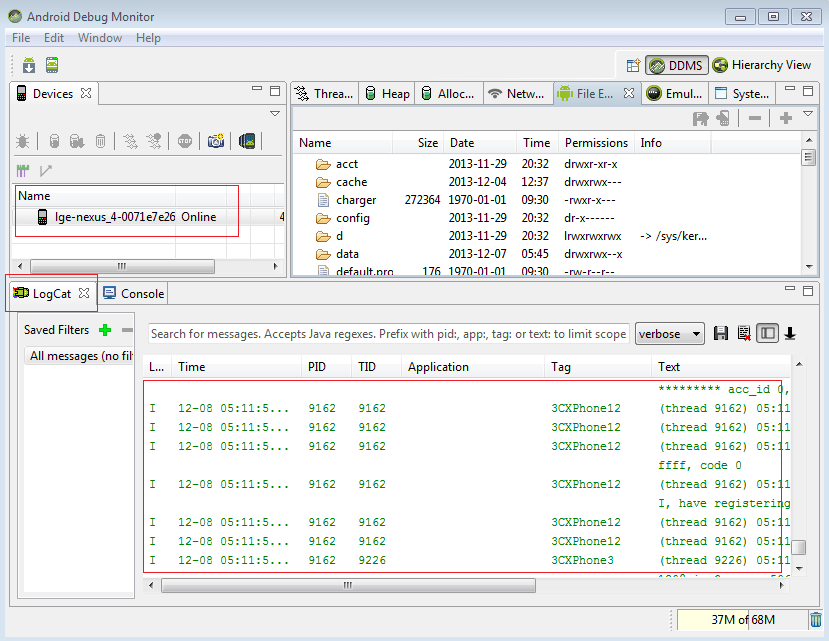
Task: Click the Stop Process icon
Action: pos(185,141)
